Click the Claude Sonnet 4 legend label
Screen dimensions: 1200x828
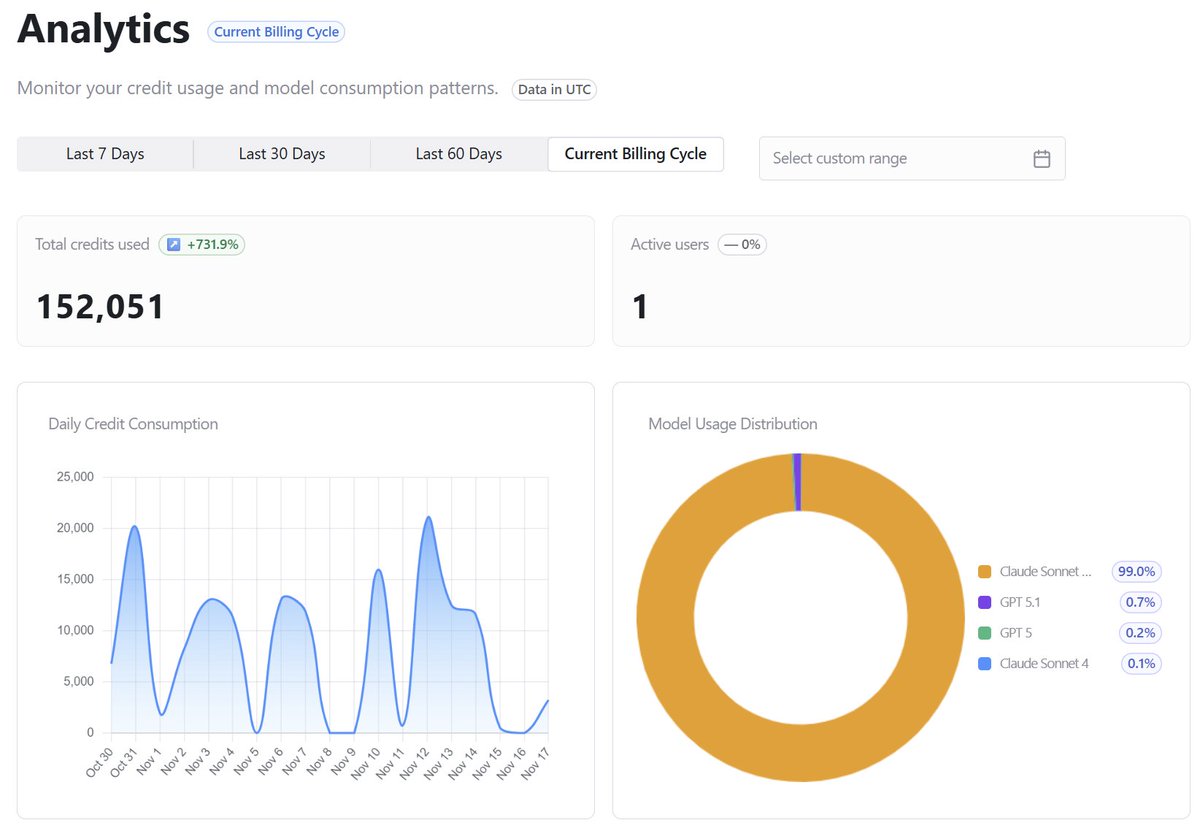click(x=1044, y=663)
